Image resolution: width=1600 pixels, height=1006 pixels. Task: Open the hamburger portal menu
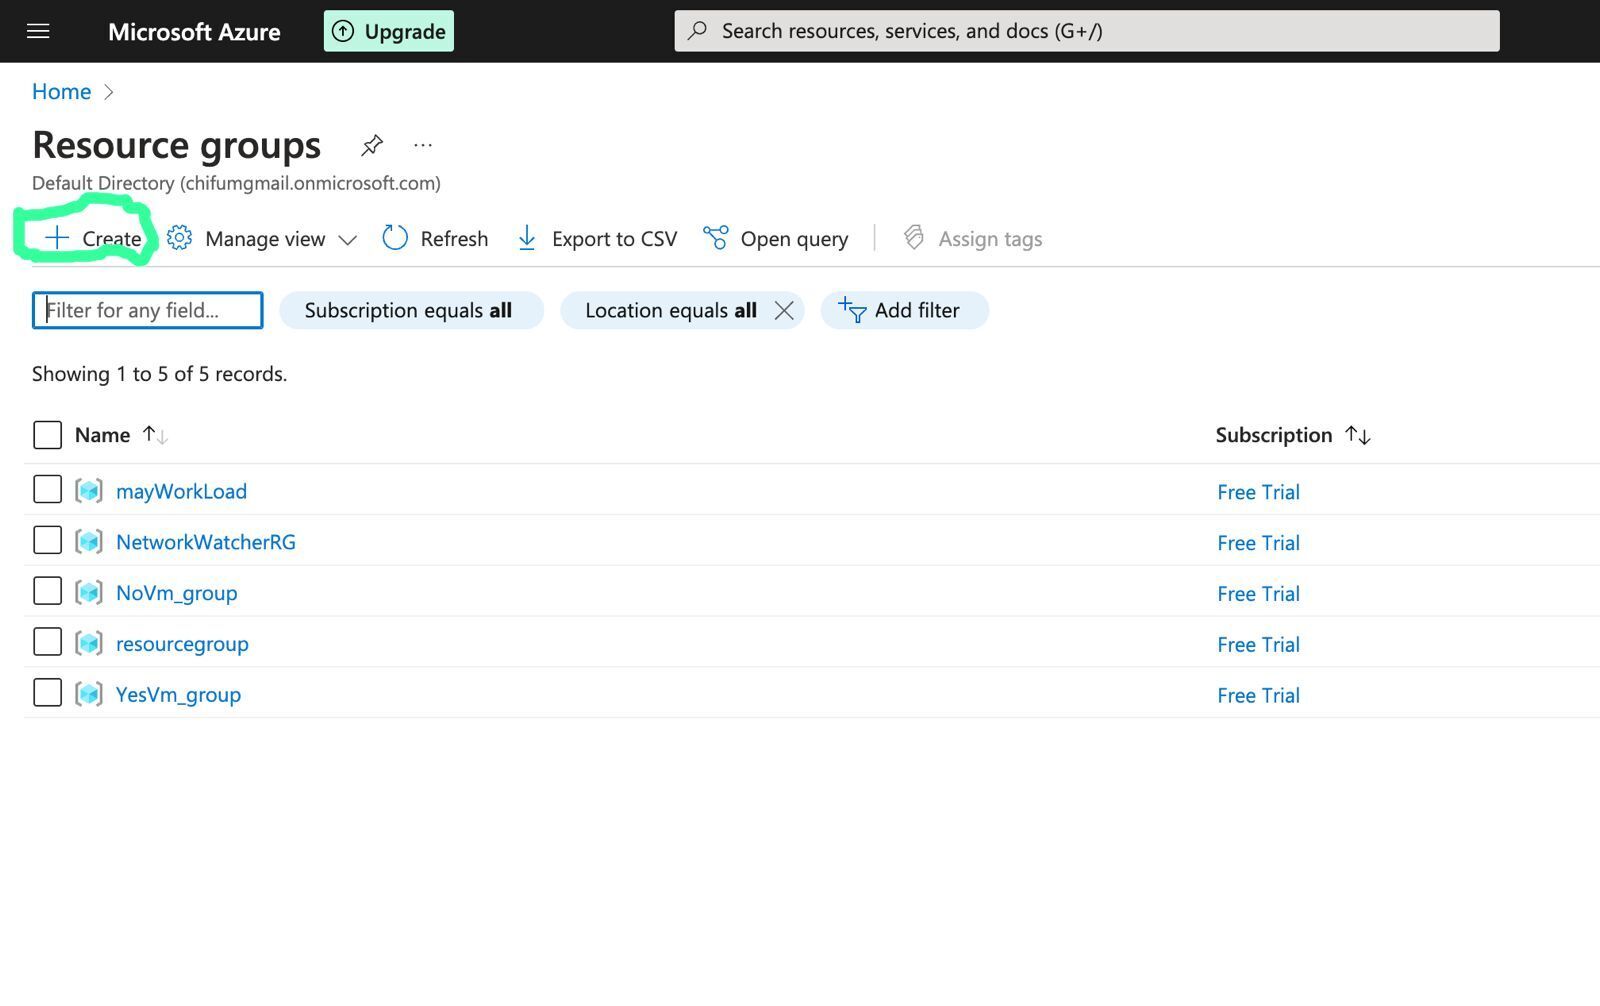click(38, 31)
